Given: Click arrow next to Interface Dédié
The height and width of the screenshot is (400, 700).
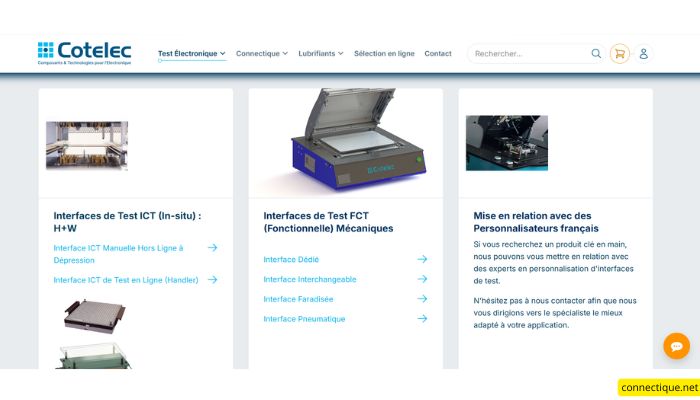Looking at the screenshot, I should (x=422, y=259).
